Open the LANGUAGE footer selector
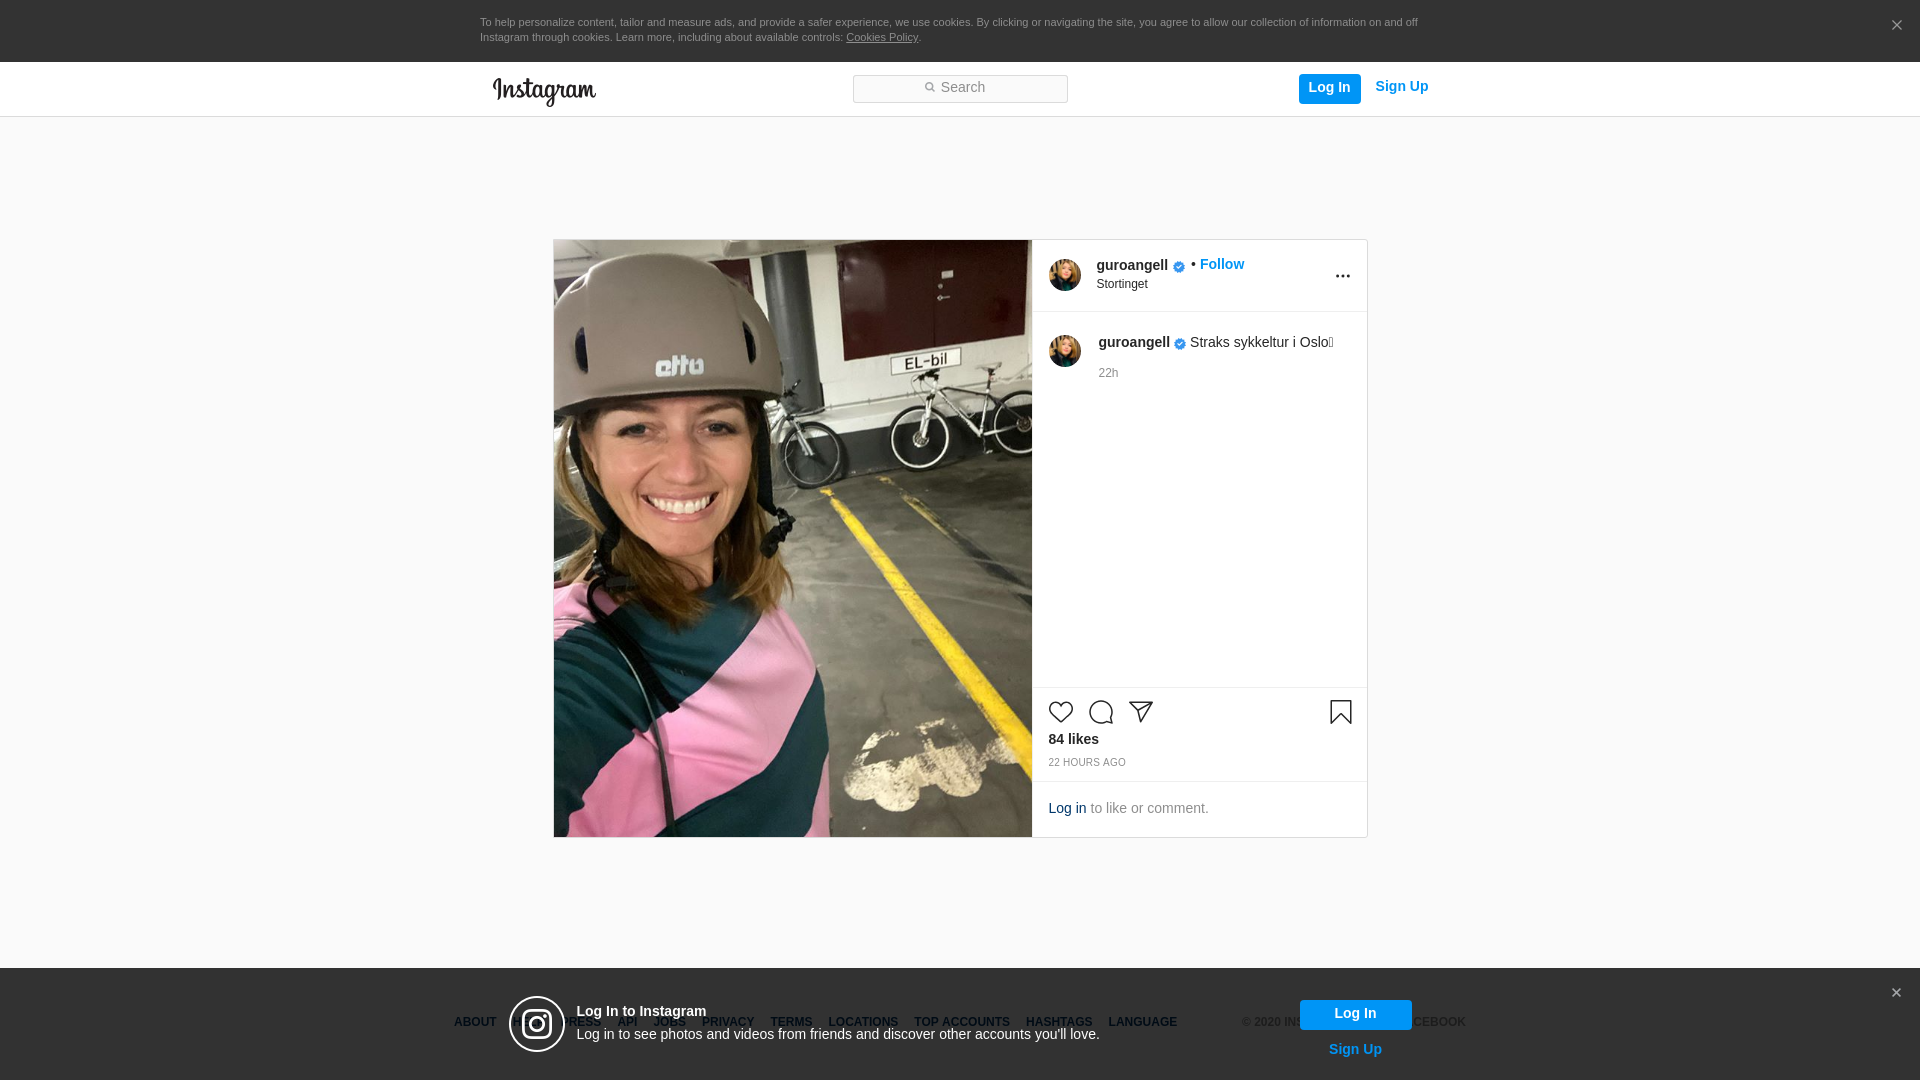 click(1143, 1022)
